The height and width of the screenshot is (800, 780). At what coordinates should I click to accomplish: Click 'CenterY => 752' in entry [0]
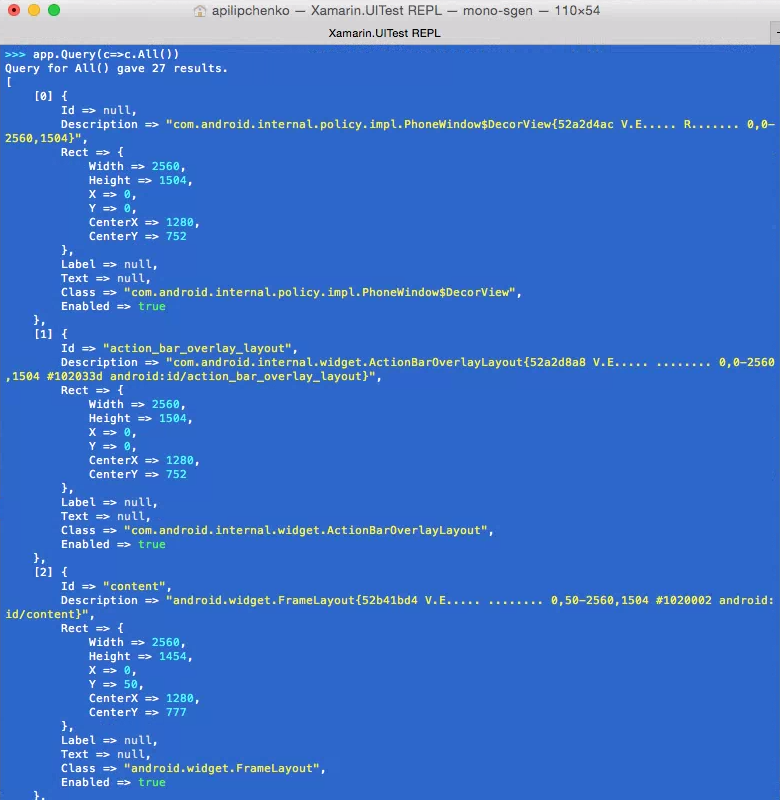point(138,236)
